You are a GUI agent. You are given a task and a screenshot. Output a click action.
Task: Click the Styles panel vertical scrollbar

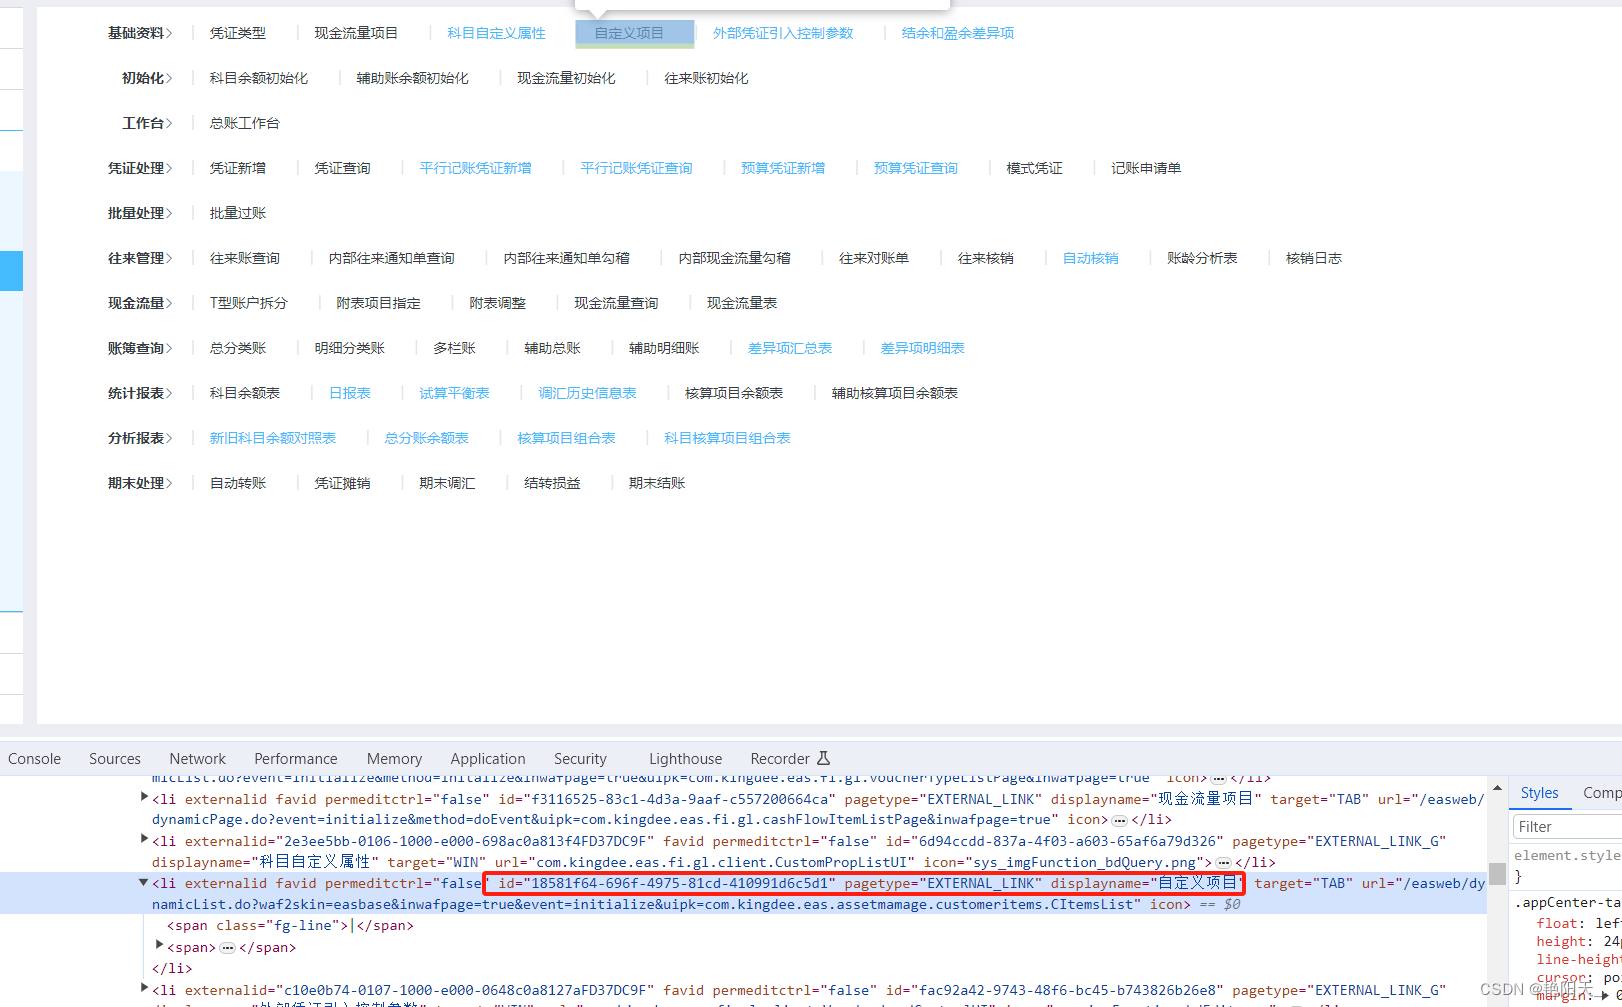pos(1497,873)
